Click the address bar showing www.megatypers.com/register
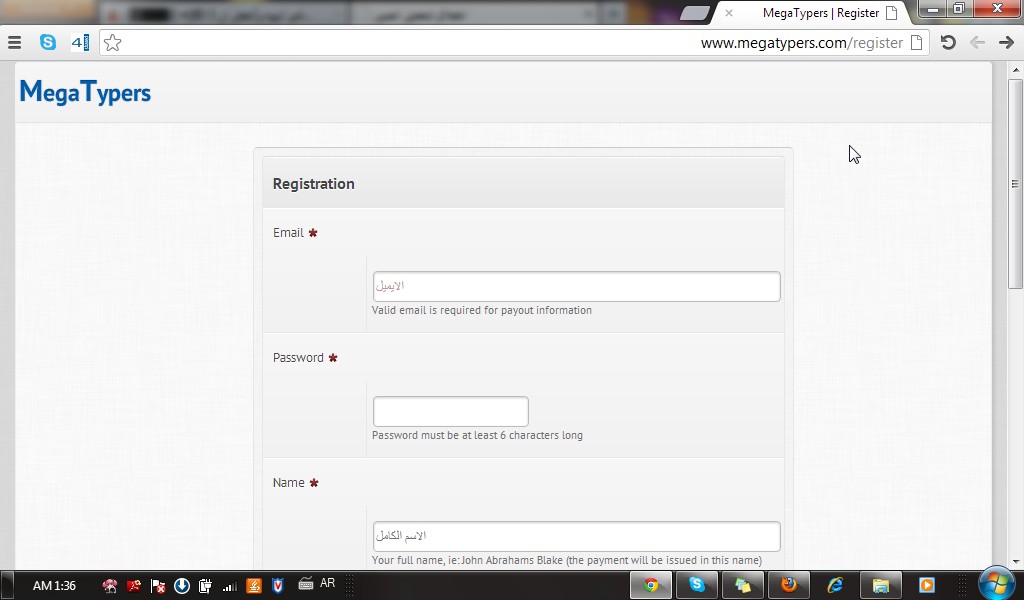This screenshot has height=600, width=1024. pyautogui.click(x=514, y=43)
